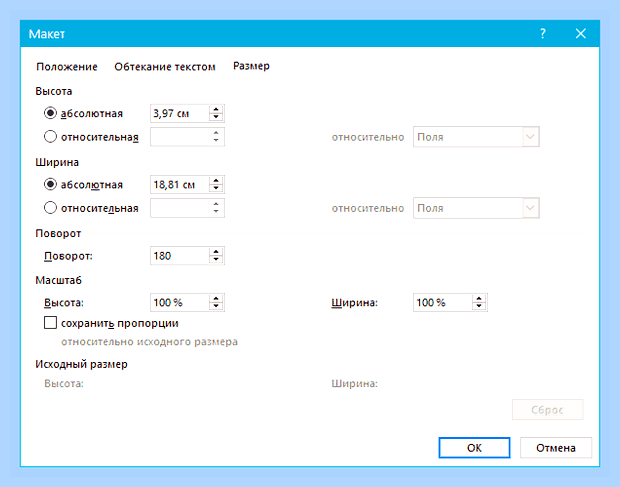Switch to the Положение tab

coord(67,66)
